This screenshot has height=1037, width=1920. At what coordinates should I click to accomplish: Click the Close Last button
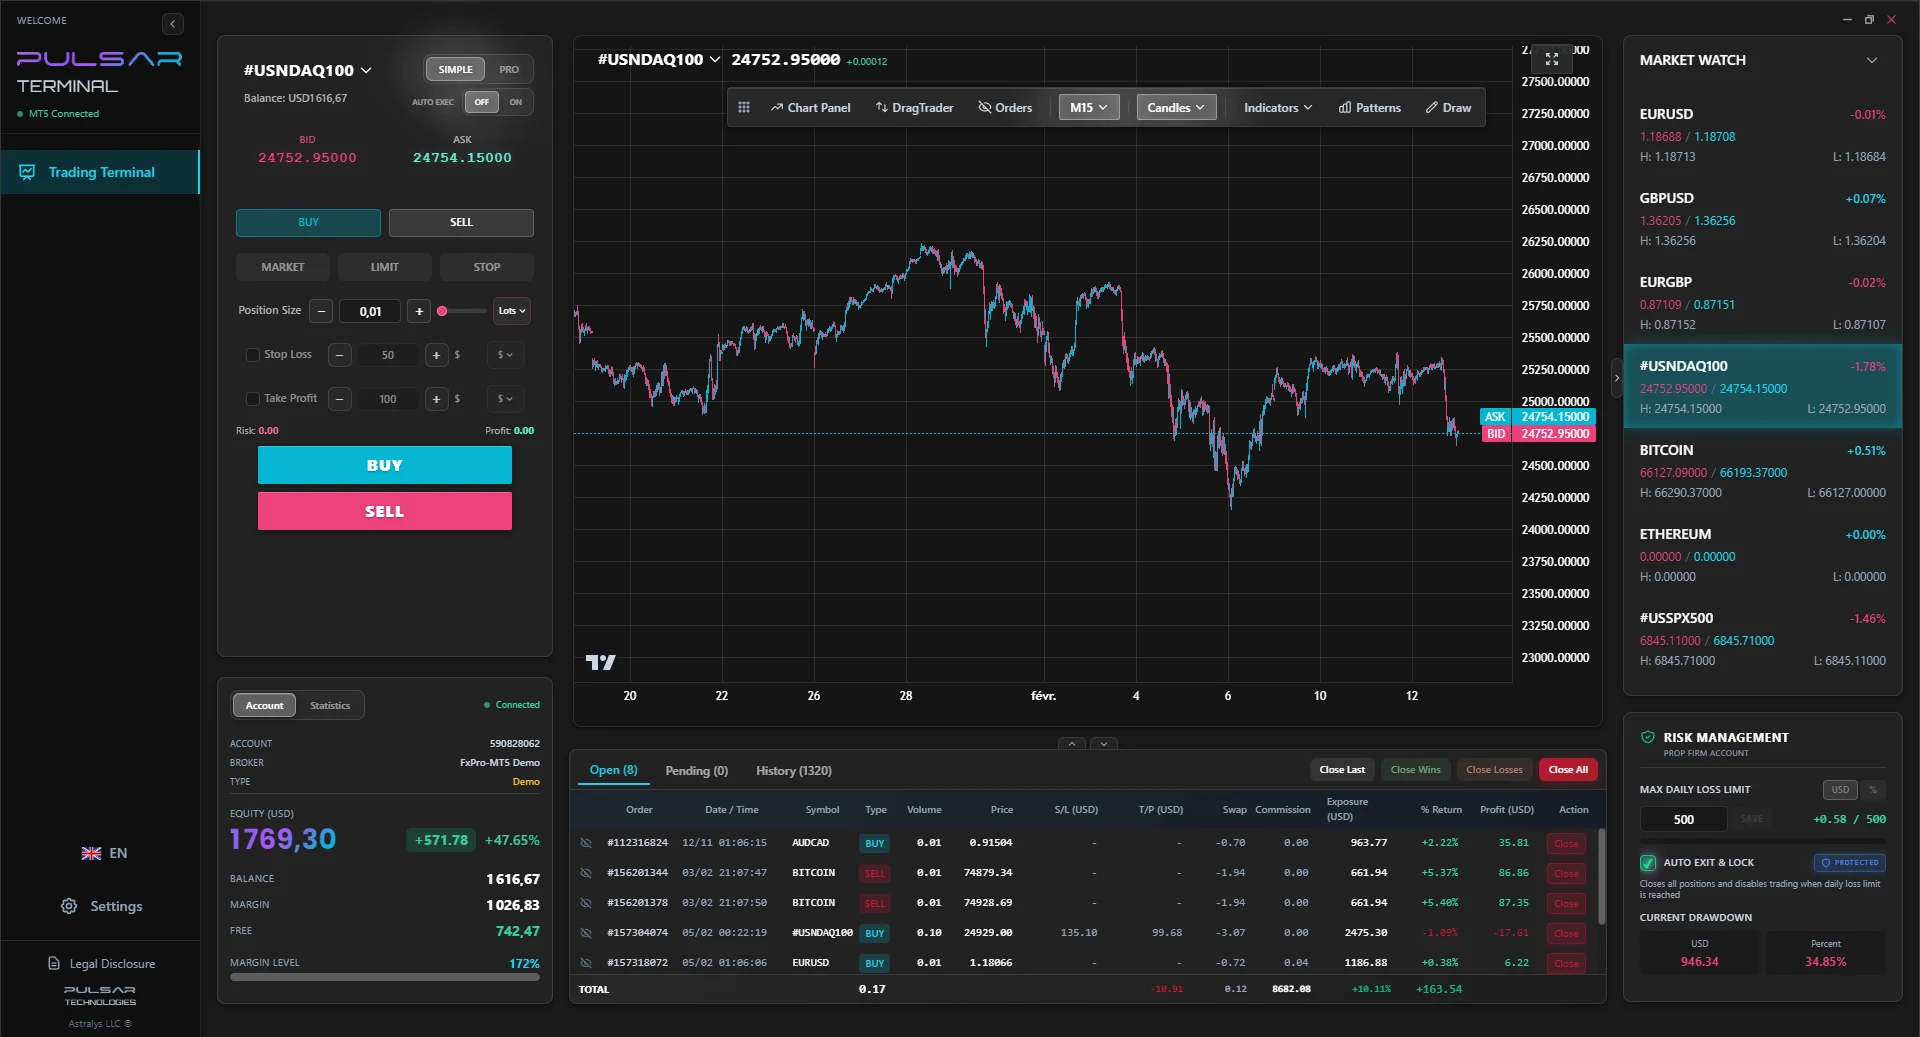(1342, 770)
